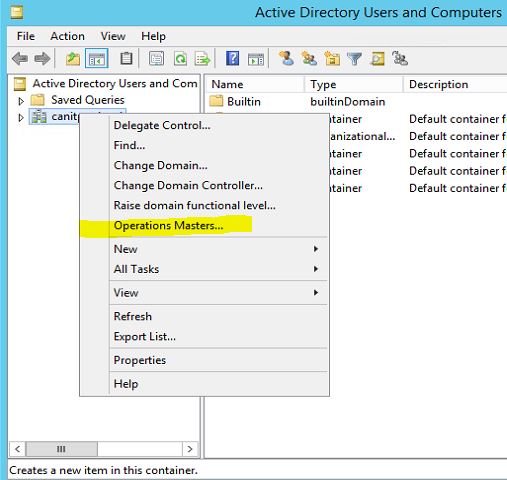
Task: Select Change Domain Controller... menu entry
Action: click(204, 185)
